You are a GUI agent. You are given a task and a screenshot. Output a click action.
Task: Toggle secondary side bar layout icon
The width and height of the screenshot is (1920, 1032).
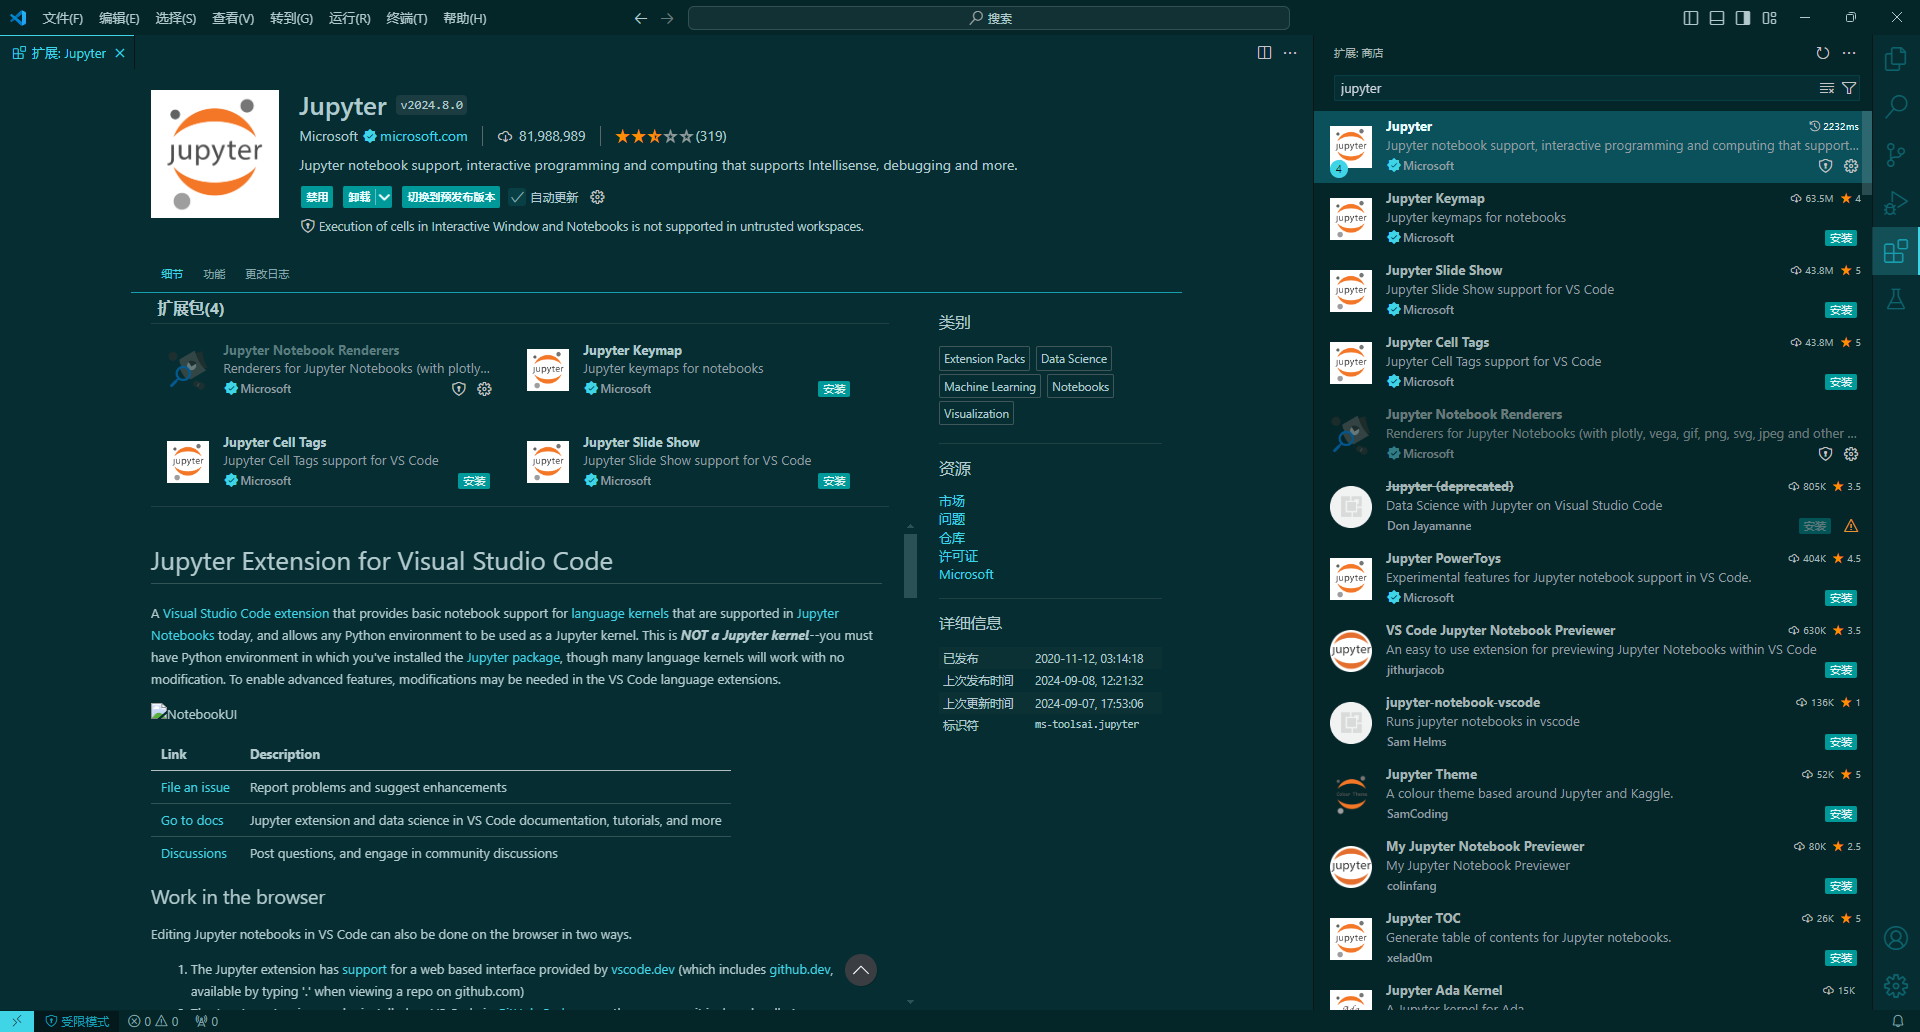point(1743,18)
